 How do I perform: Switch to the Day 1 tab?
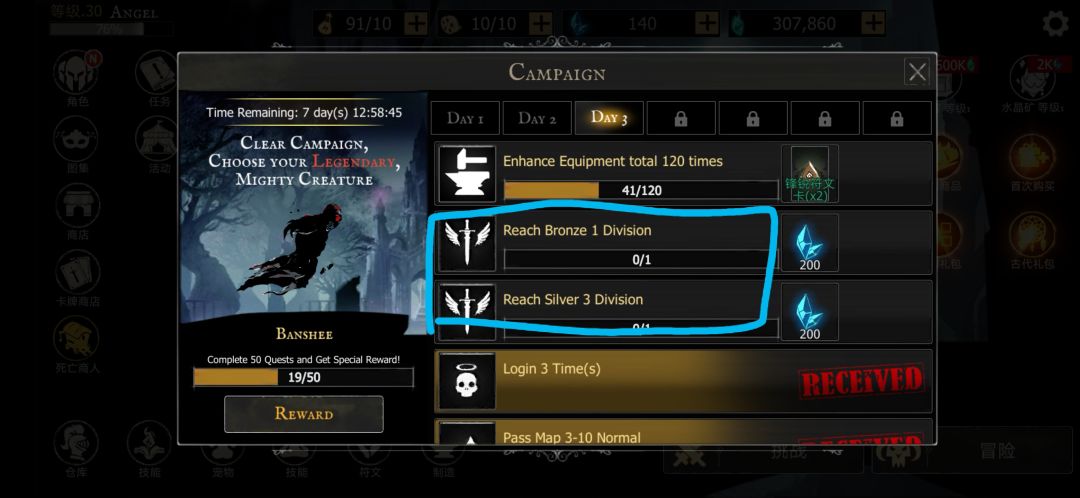pos(465,118)
